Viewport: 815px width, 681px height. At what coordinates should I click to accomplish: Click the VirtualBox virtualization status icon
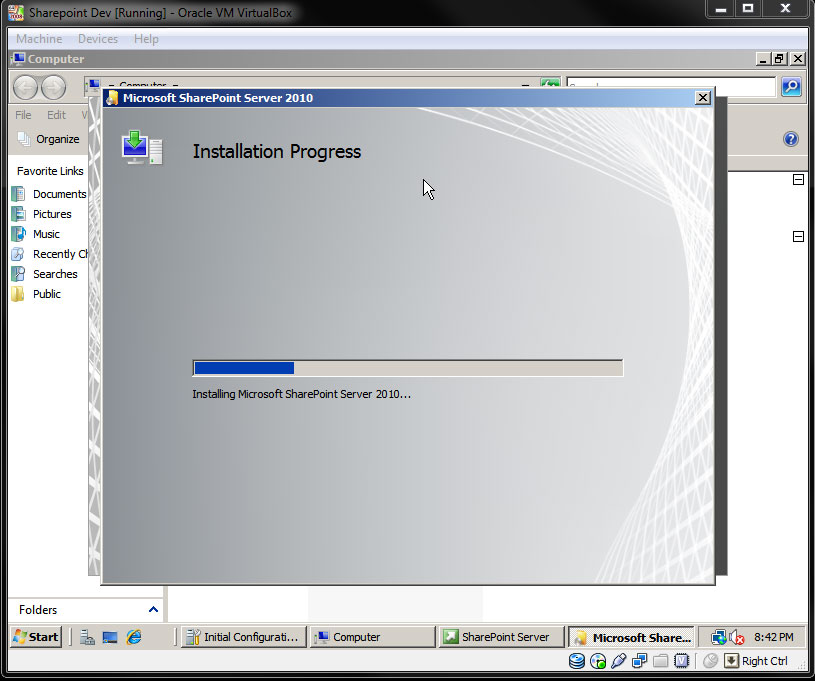(681, 661)
